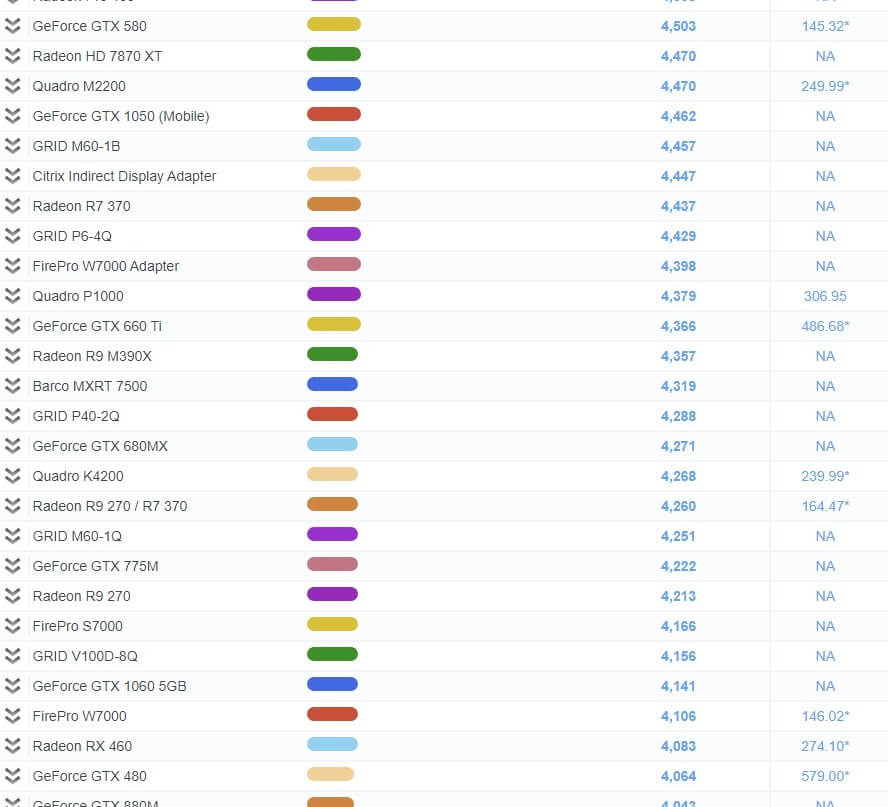The image size is (888, 807).
Task: Expand the Radeon R9 270 / R7 370 chevron
Action: [x=12, y=506]
